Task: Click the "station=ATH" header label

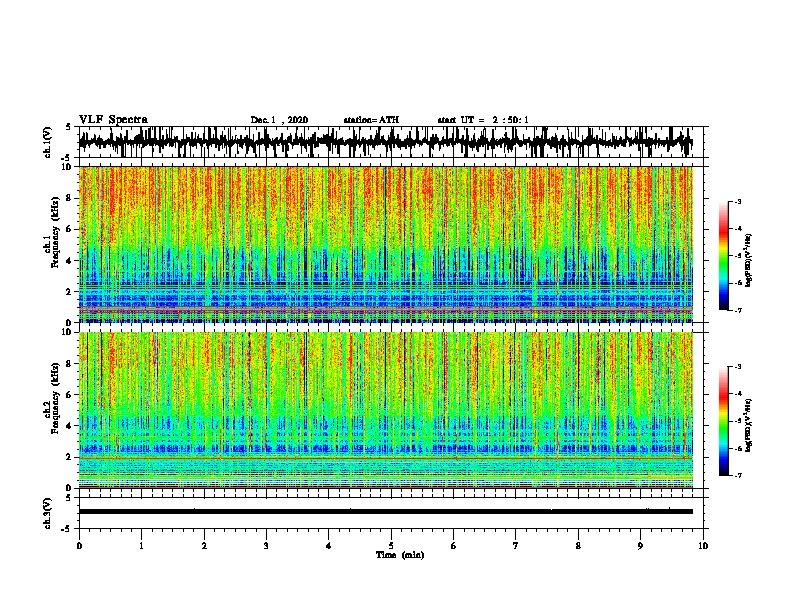Action: pos(371,120)
